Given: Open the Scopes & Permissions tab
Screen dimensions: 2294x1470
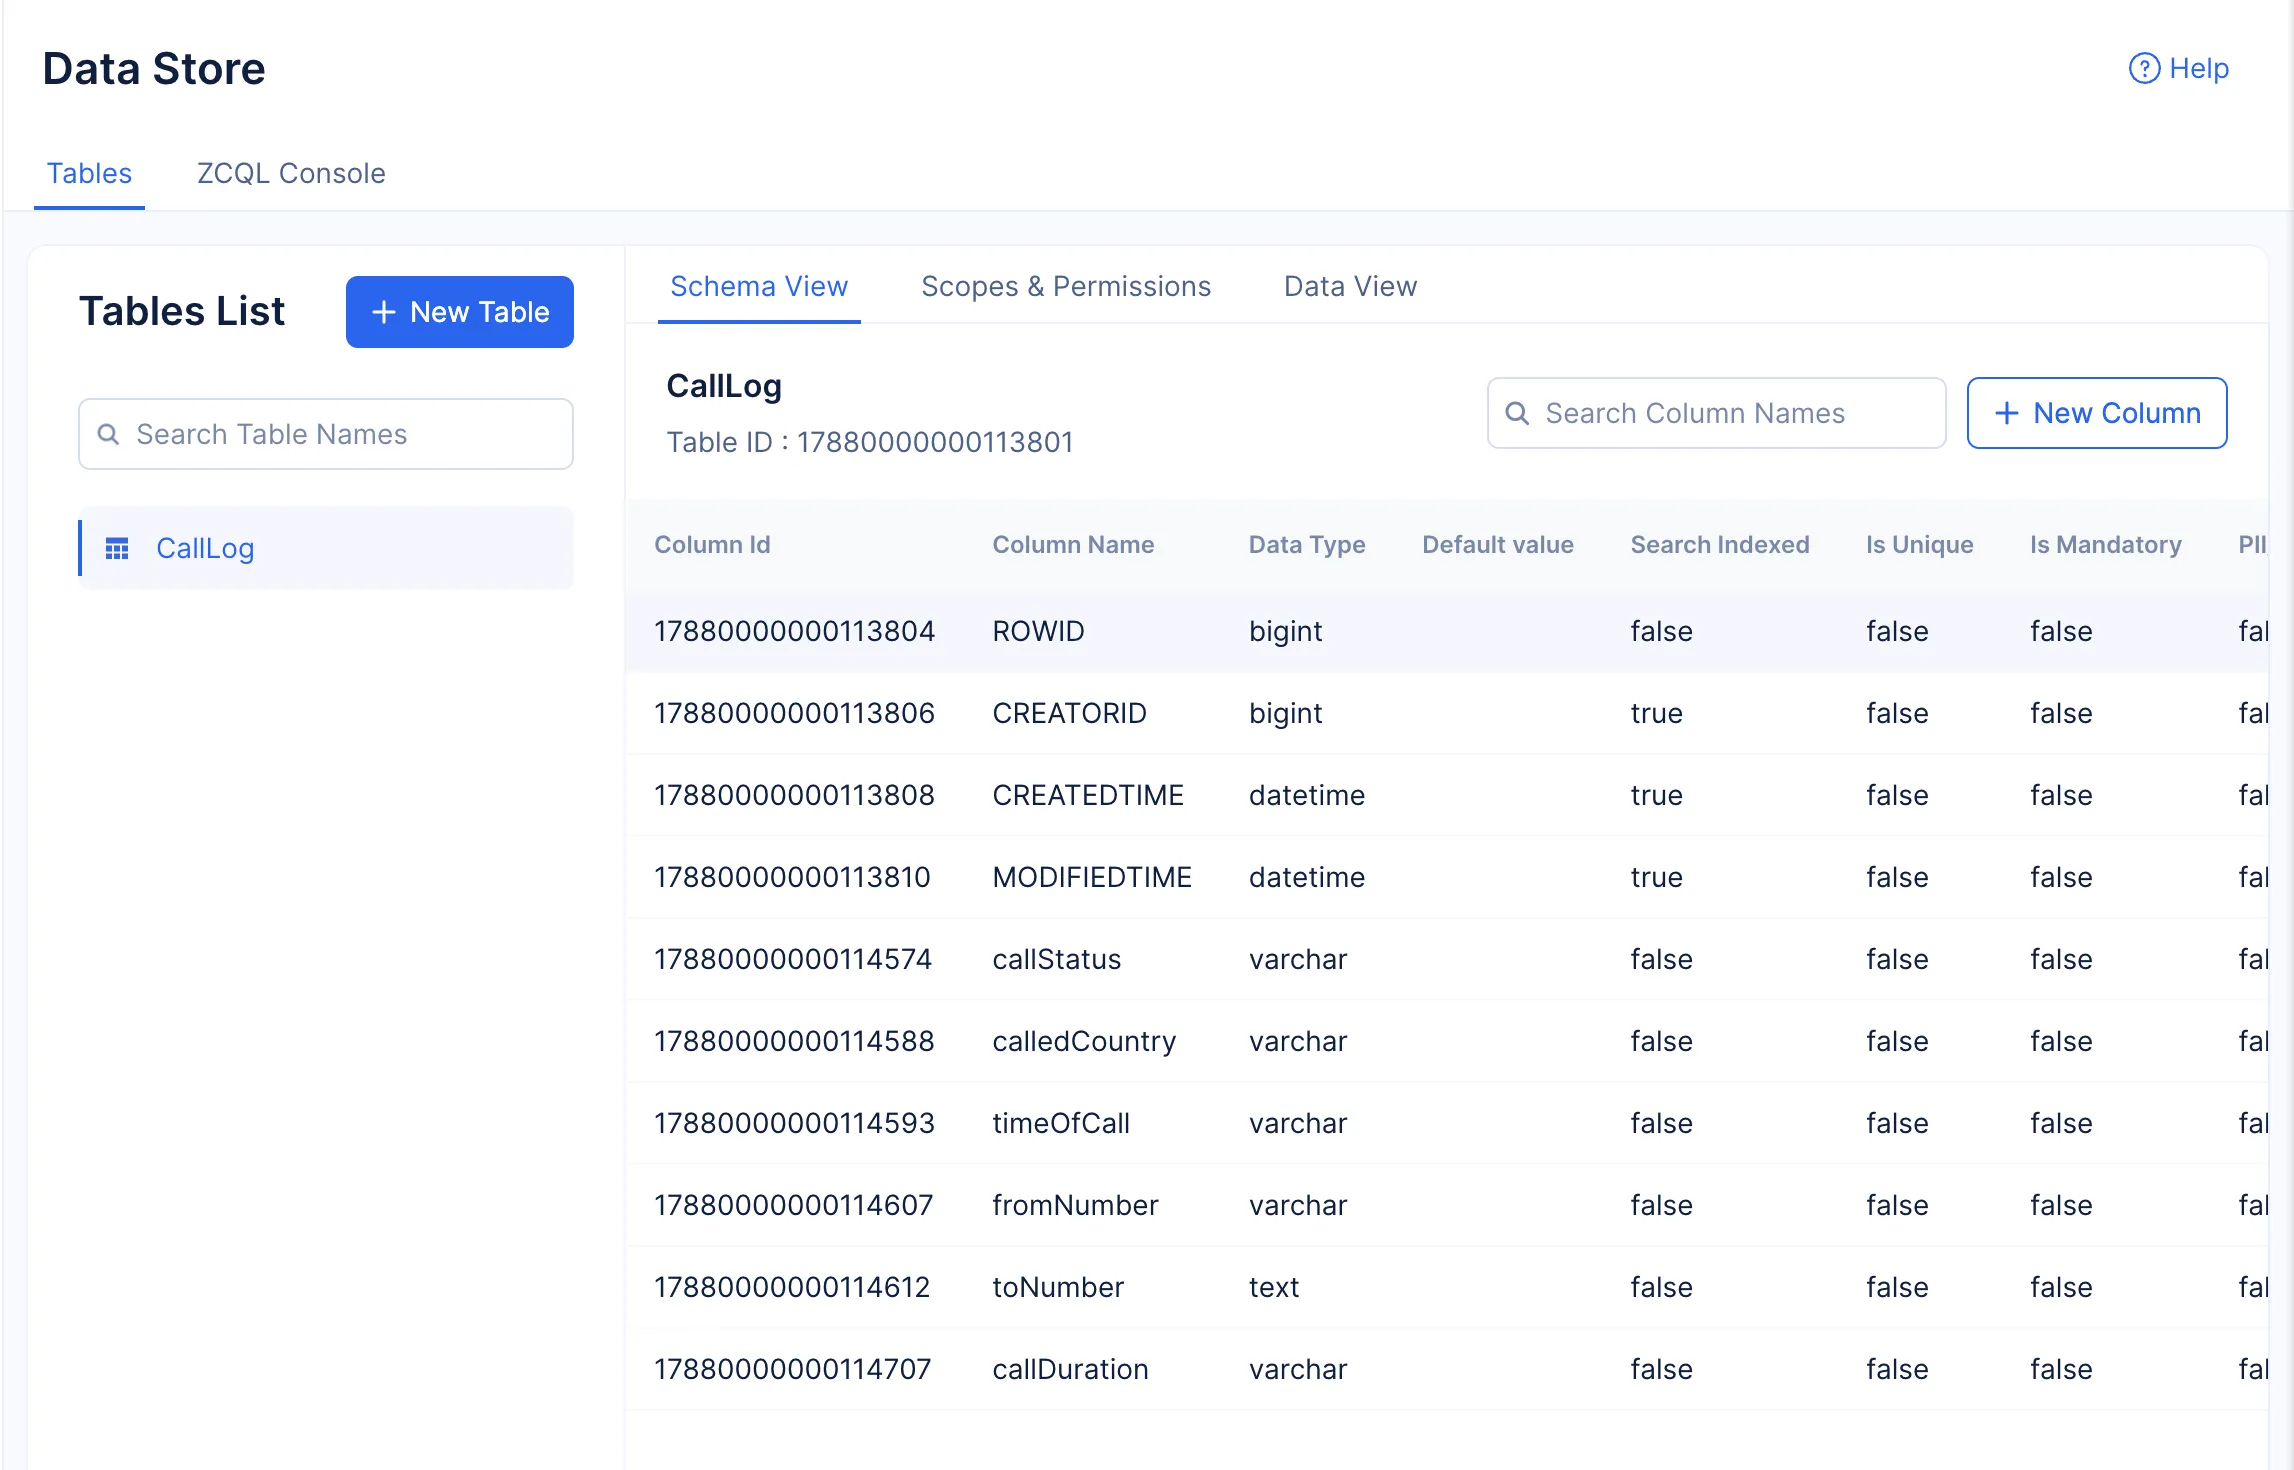Looking at the screenshot, I should [1065, 286].
